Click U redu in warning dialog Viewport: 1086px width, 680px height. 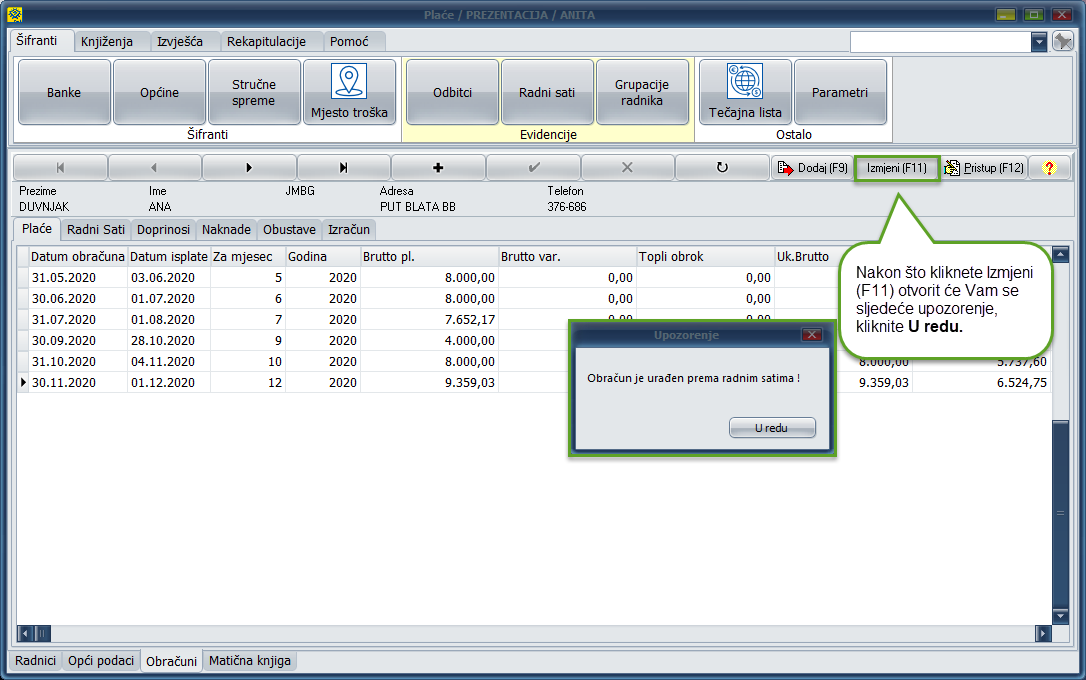[772, 428]
